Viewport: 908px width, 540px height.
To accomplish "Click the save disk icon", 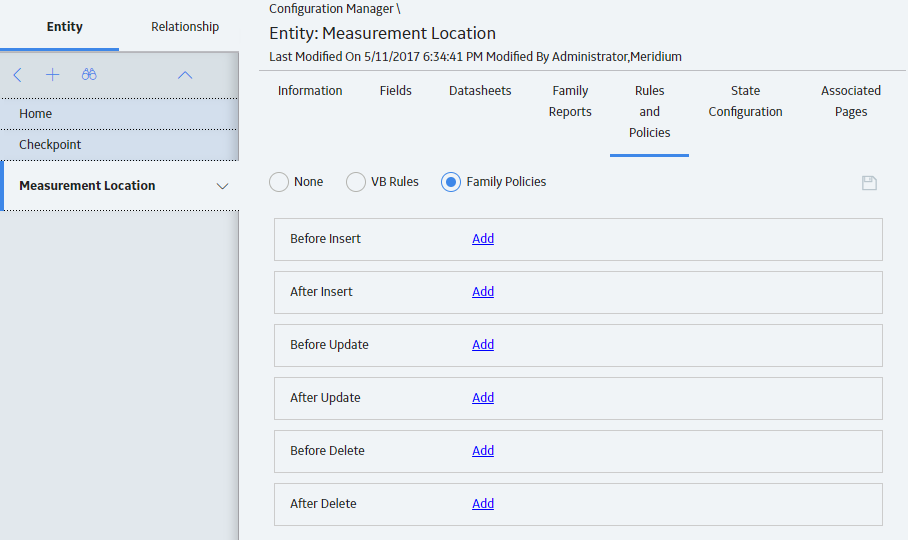I will pos(869,183).
